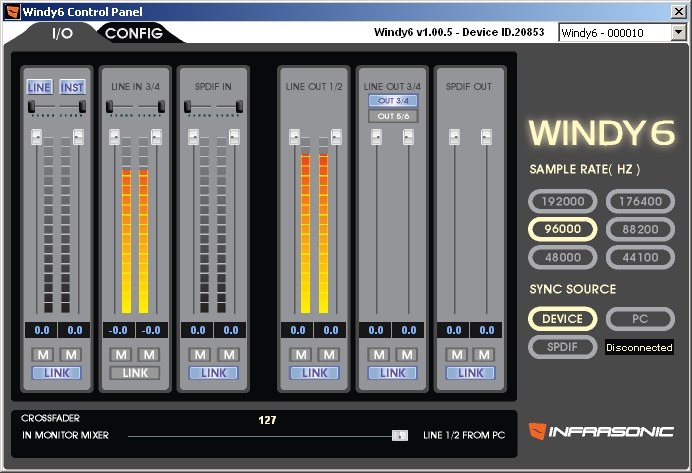Viewport: 692px width, 473px height.
Task: Toggle LINK on the LINE/INST strip
Action: tap(56, 373)
